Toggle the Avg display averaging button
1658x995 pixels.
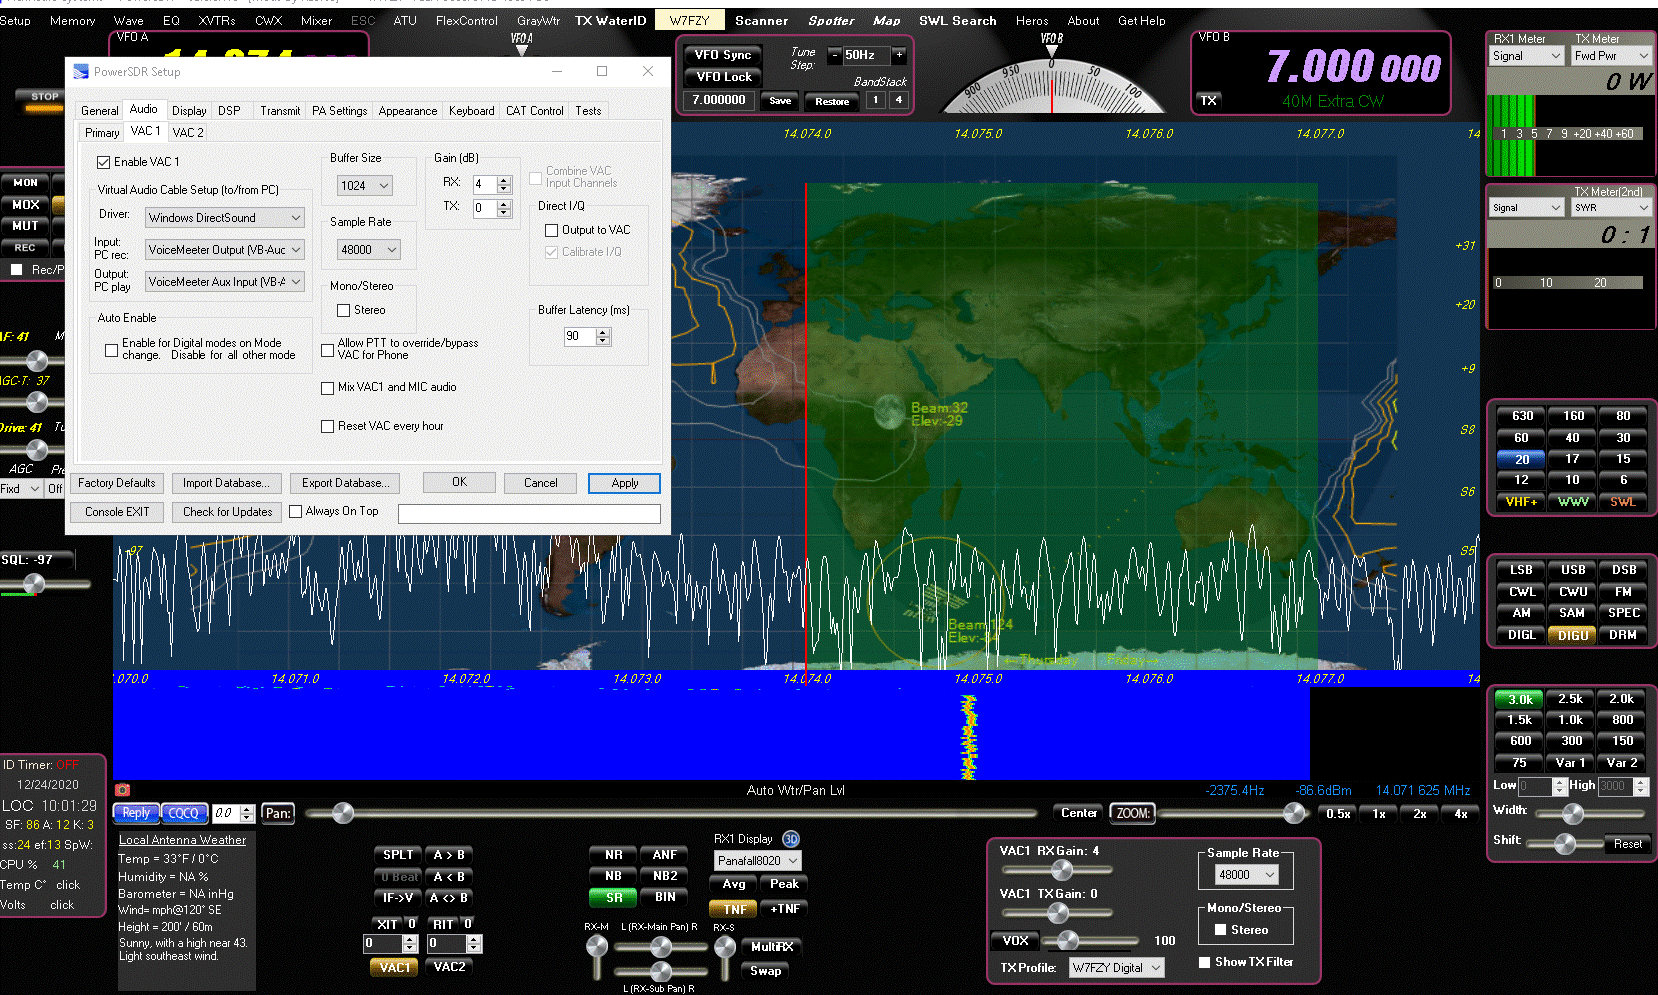point(734,884)
